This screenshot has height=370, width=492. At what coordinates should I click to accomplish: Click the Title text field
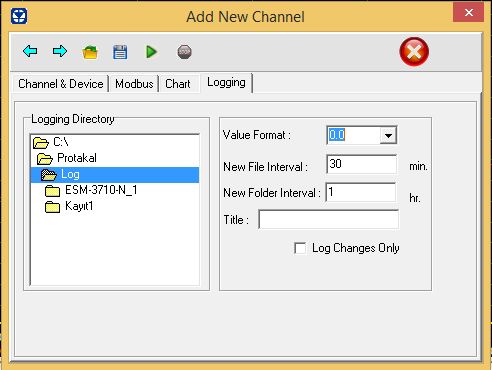[x=329, y=219]
